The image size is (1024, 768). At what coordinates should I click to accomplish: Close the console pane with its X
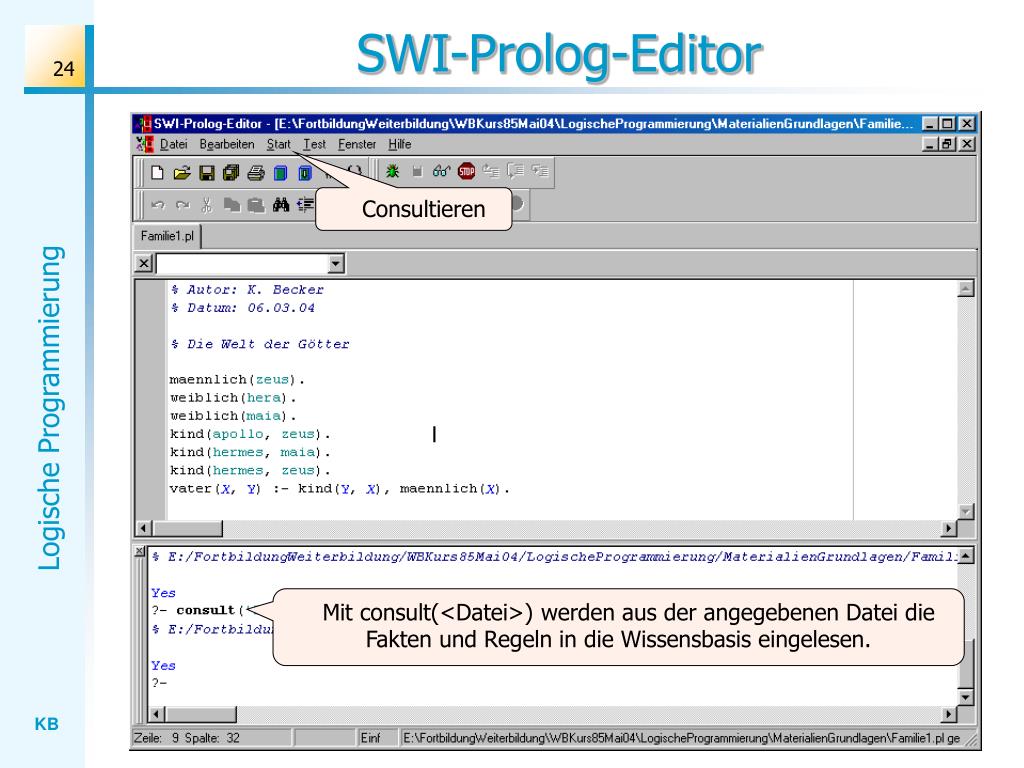(x=139, y=551)
